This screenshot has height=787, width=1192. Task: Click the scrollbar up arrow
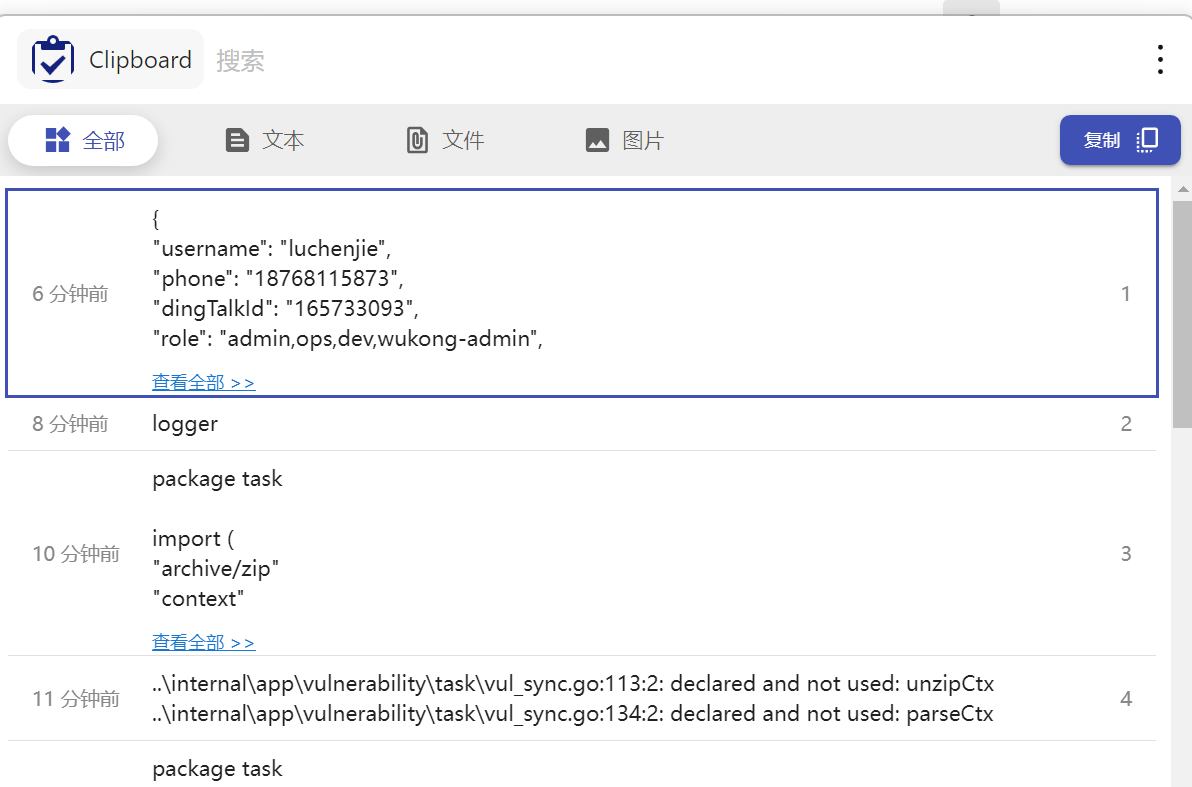point(1182,189)
